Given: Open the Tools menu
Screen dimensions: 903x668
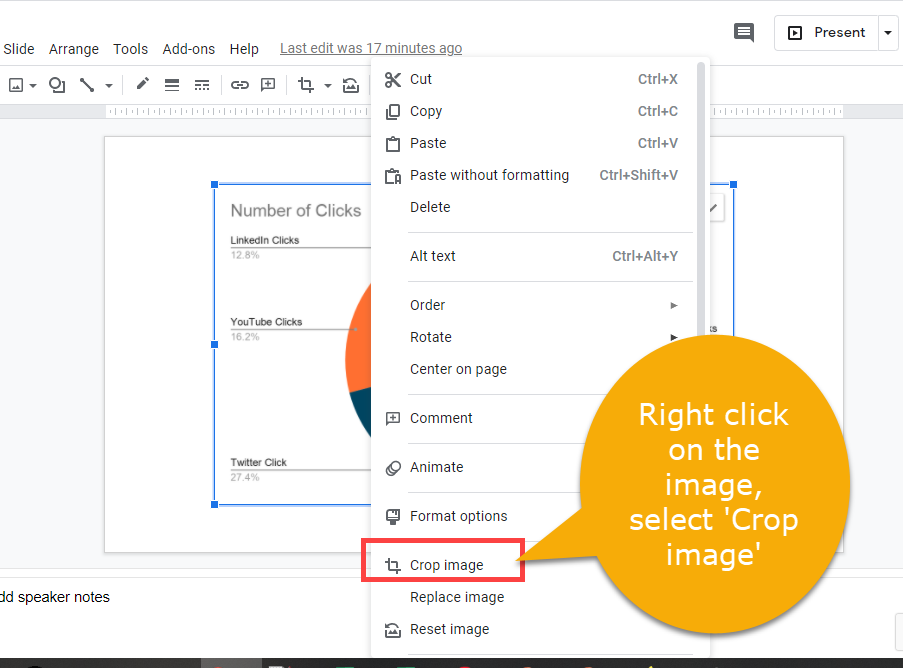Looking at the screenshot, I should [131, 49].
